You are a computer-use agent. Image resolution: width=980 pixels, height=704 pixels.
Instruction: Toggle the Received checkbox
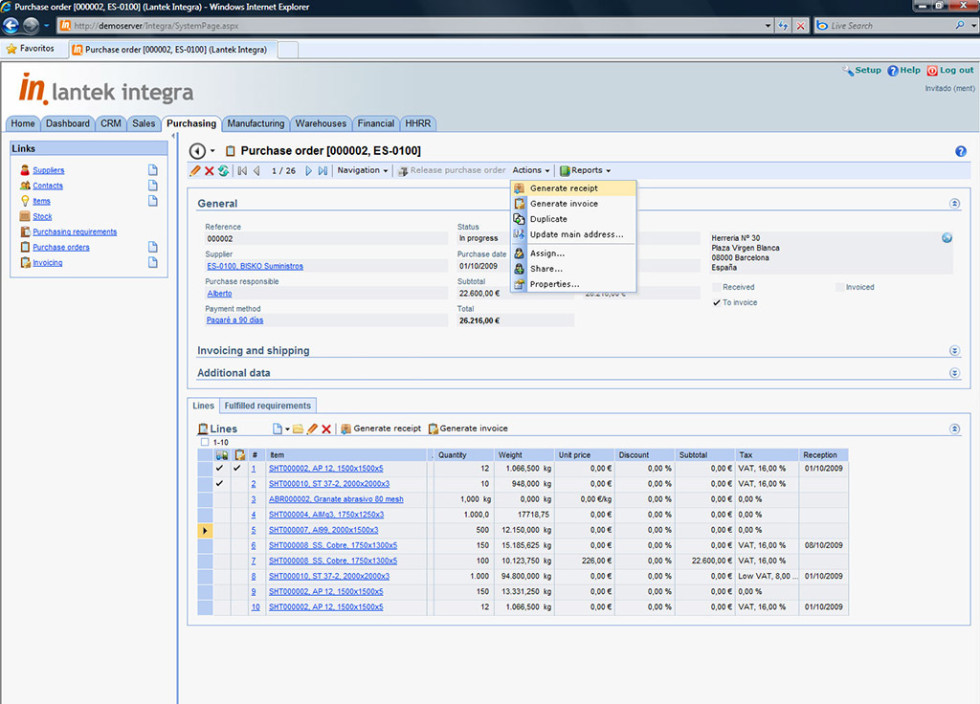coord(716,287)
